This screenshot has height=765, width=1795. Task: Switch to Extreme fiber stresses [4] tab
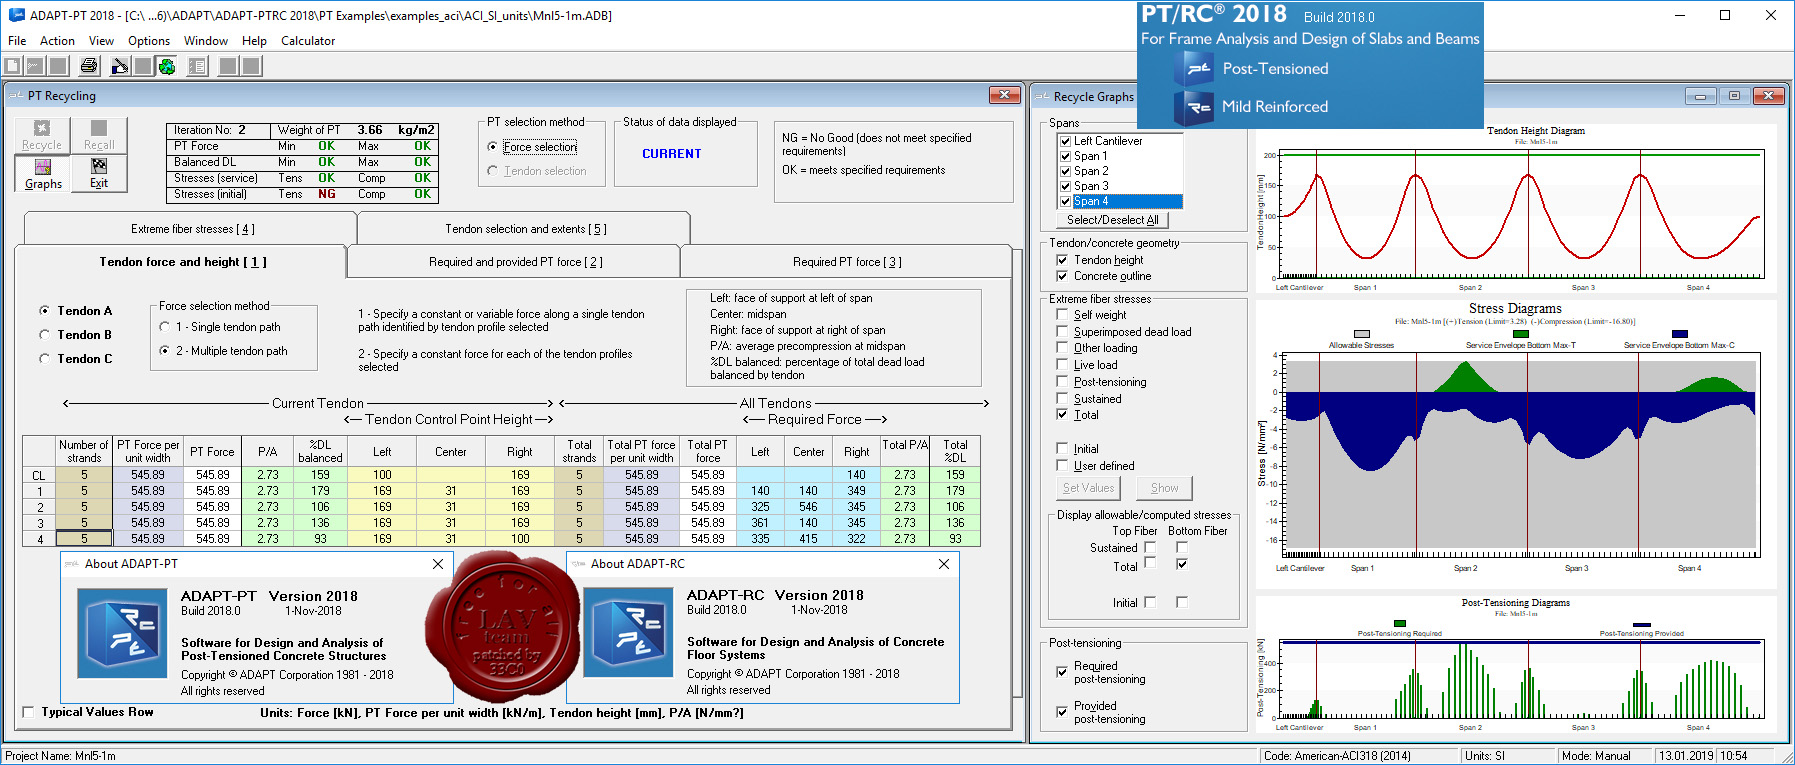(192, 229)
